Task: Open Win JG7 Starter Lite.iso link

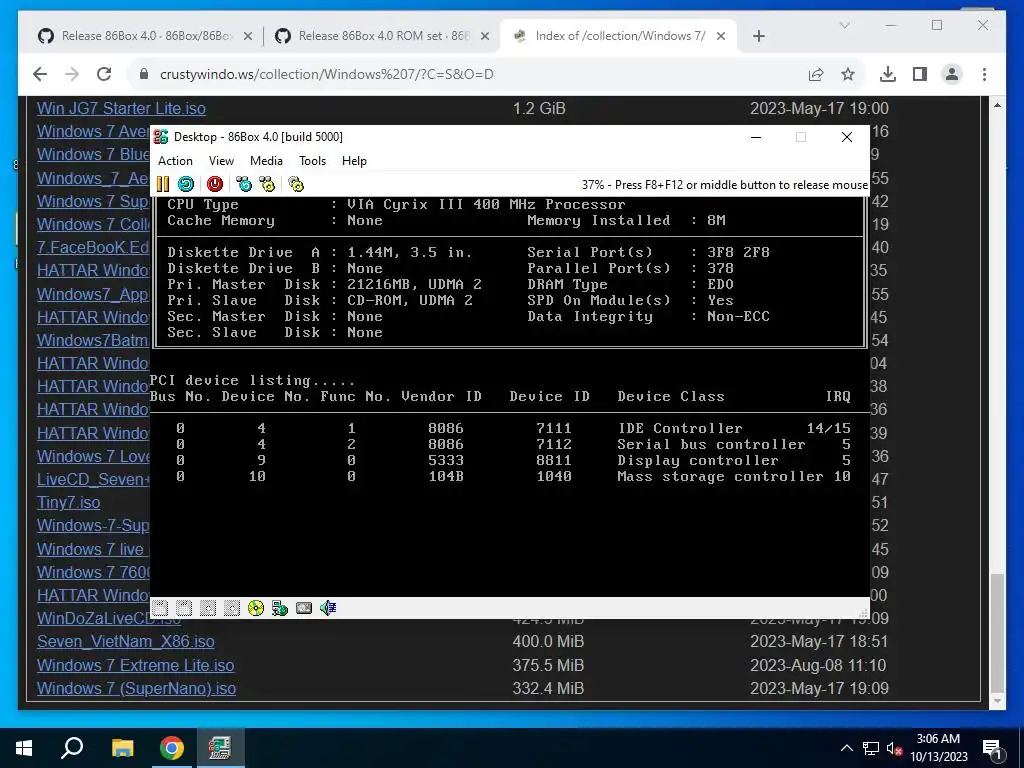Action: (x=121, y=108)
